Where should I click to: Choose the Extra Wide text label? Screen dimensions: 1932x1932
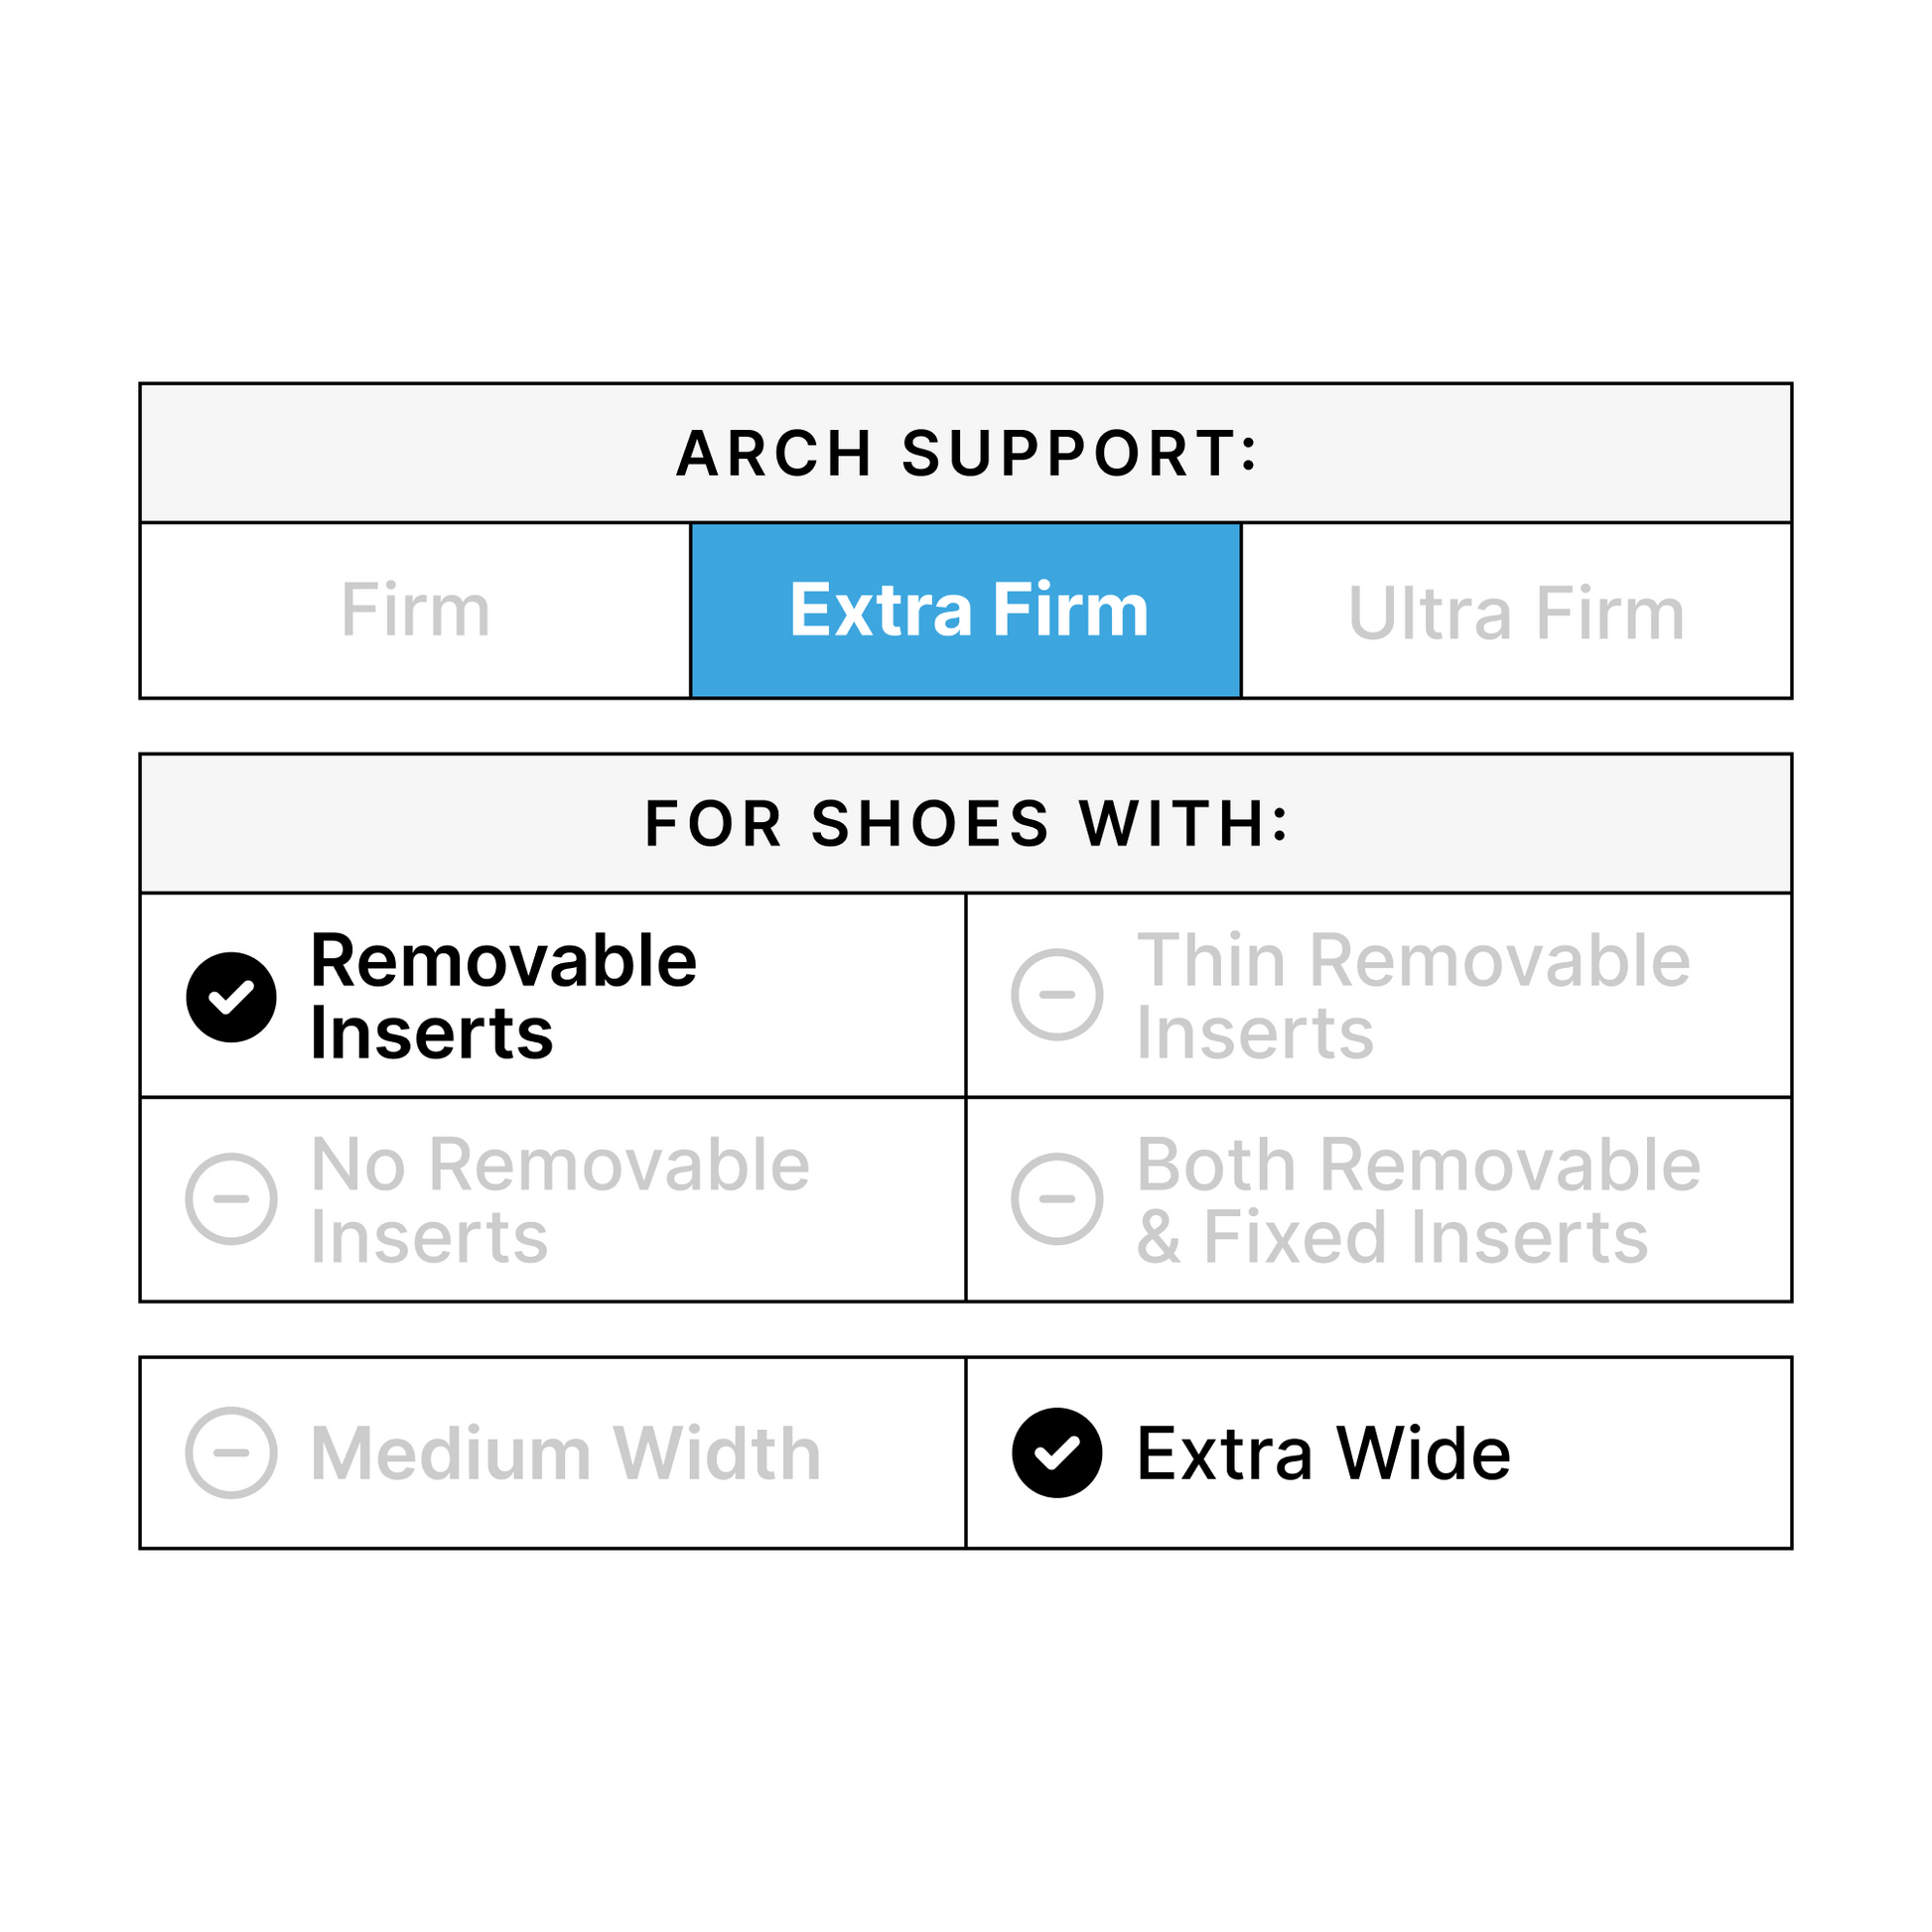pos(1323,1453)
